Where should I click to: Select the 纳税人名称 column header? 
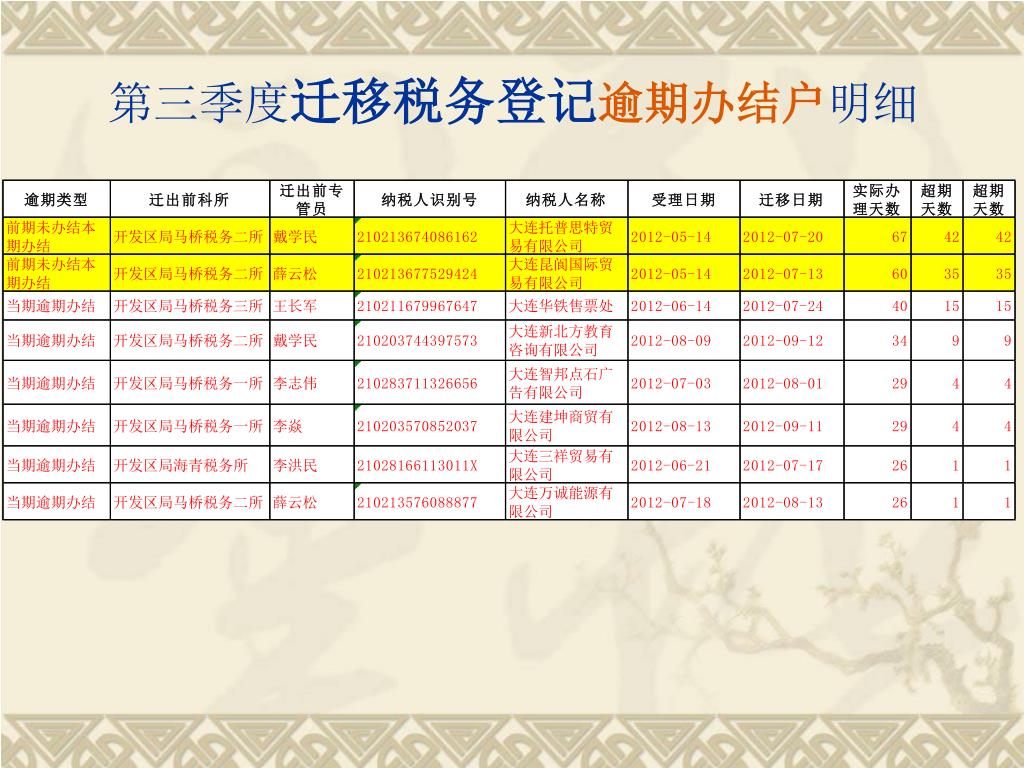566,200
